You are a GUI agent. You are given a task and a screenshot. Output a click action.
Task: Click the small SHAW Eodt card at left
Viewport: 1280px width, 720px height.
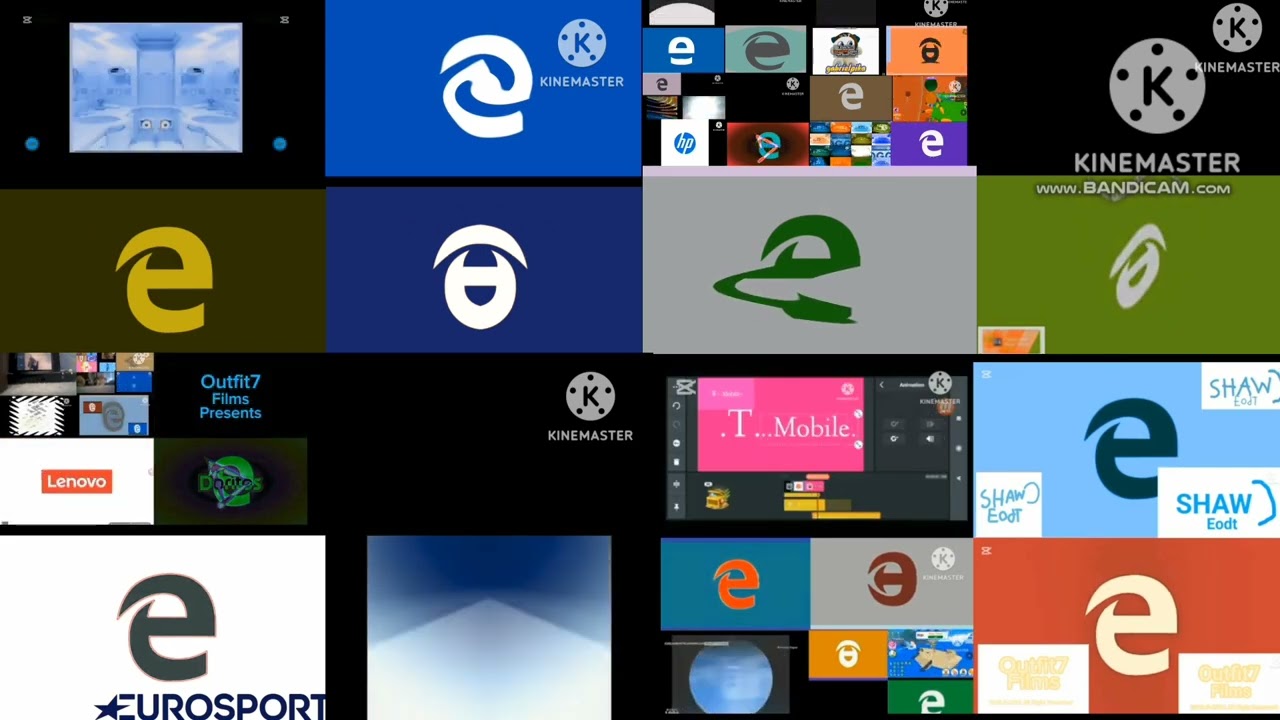pos(1008,504)
